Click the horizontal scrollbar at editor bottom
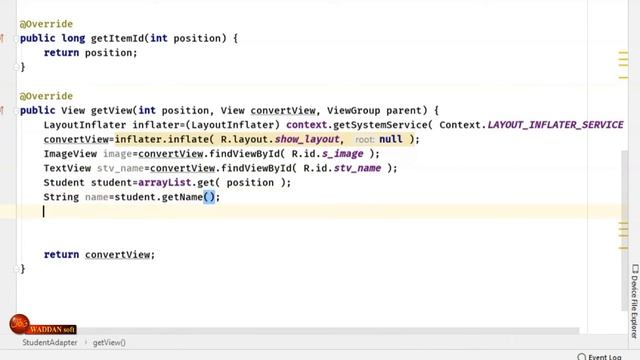This screenshot has width=640, height=360. click(x=327, y=330)
